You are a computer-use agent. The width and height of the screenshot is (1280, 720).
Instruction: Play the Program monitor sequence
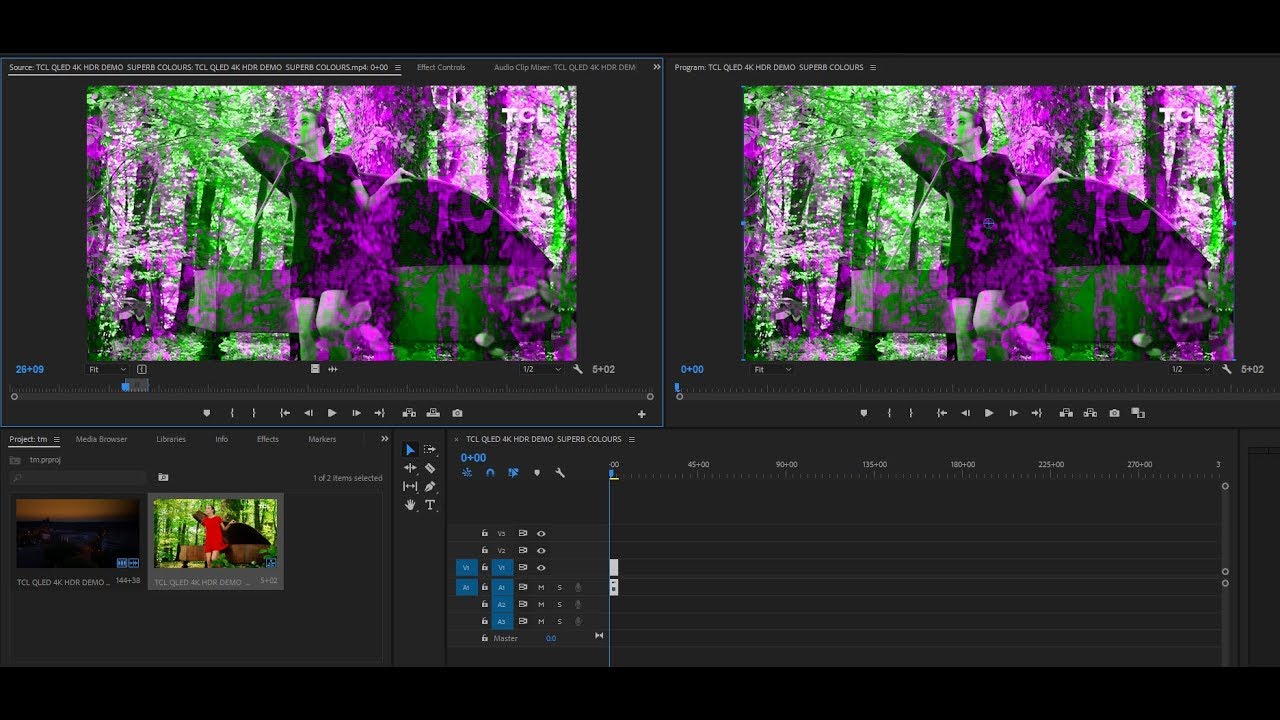[x=989, y=413]
